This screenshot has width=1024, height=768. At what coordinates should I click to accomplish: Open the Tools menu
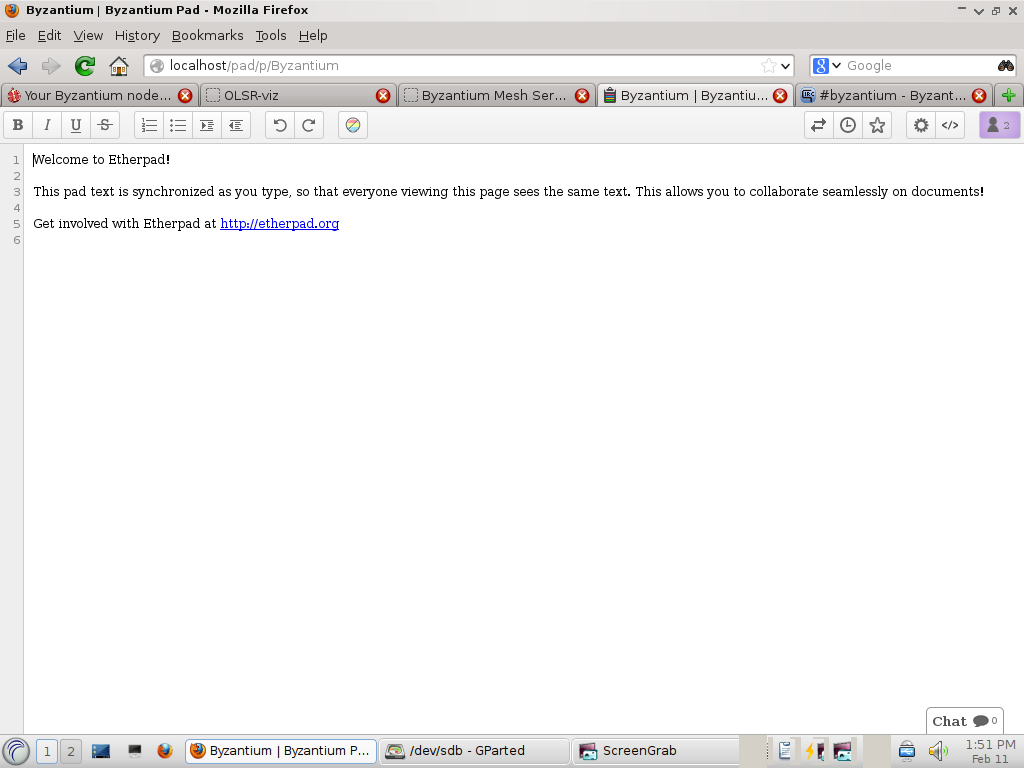(271, 35)
